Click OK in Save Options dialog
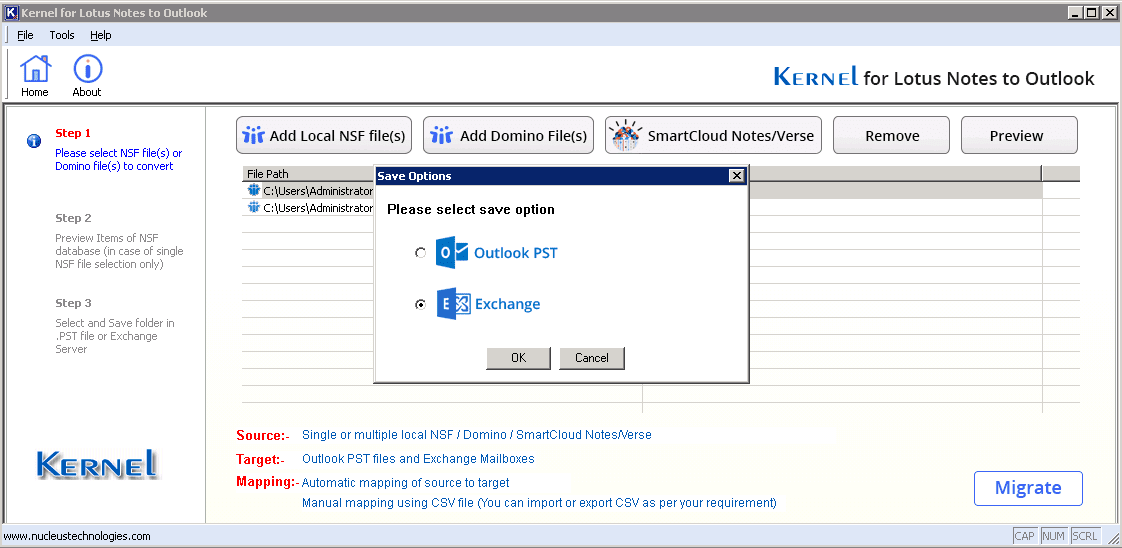Screen dimensions: 1122x548 [x=519, y=358]
